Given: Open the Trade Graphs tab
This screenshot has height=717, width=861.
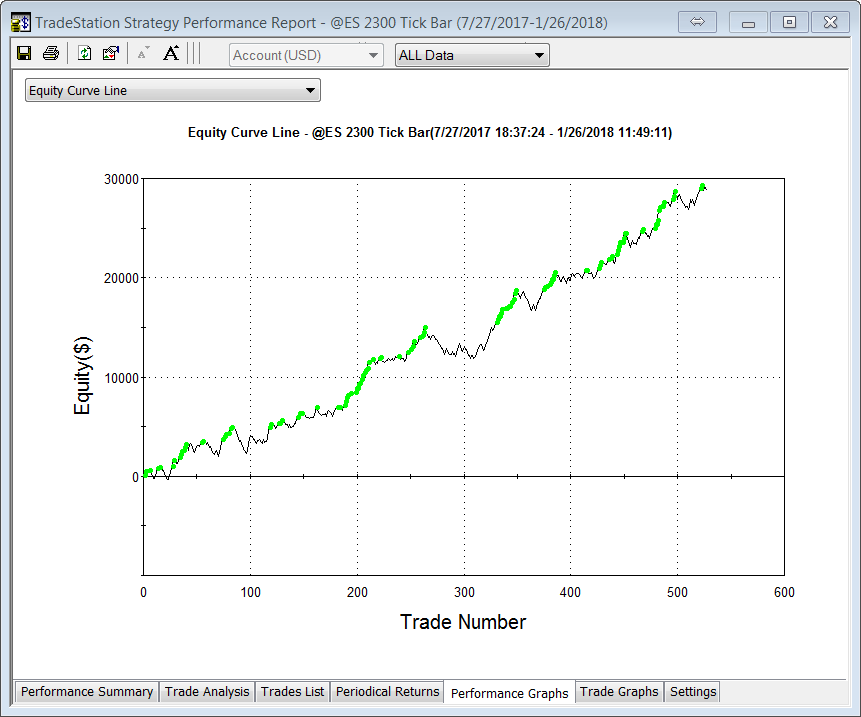Looking at the screenshot, I should point(619,692).
